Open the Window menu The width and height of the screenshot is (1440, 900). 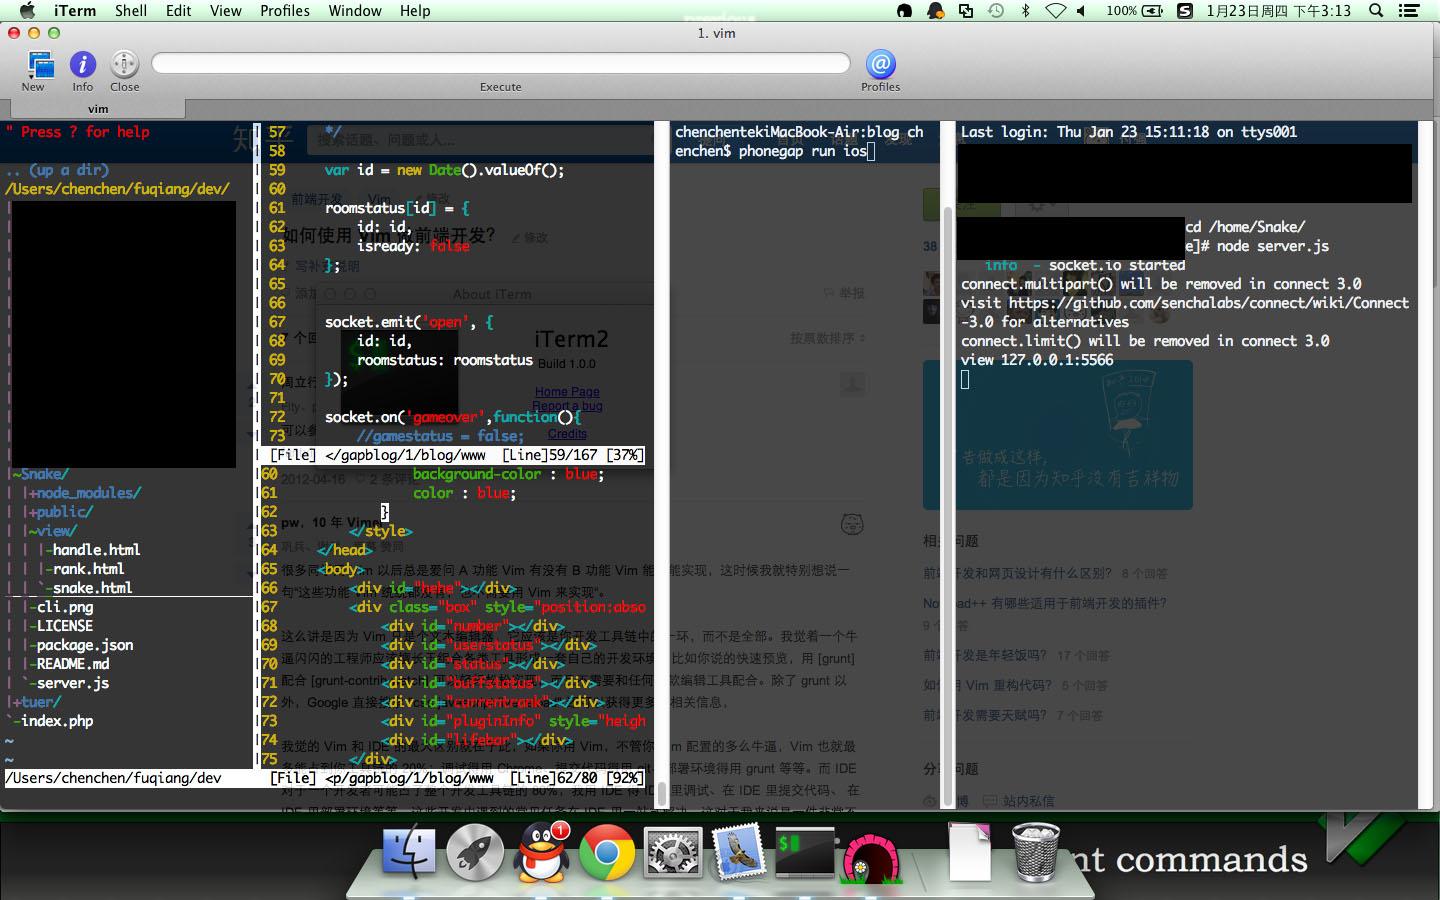click(355, 11)
